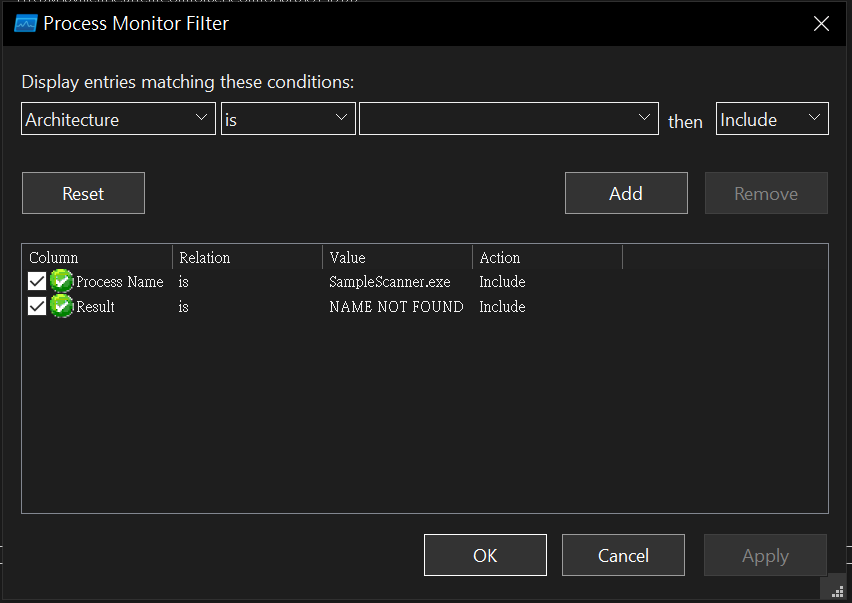Image resolution: width=852 pixels, height=603 pixels.
Task: Sort by the Action header
Action: 547,257
